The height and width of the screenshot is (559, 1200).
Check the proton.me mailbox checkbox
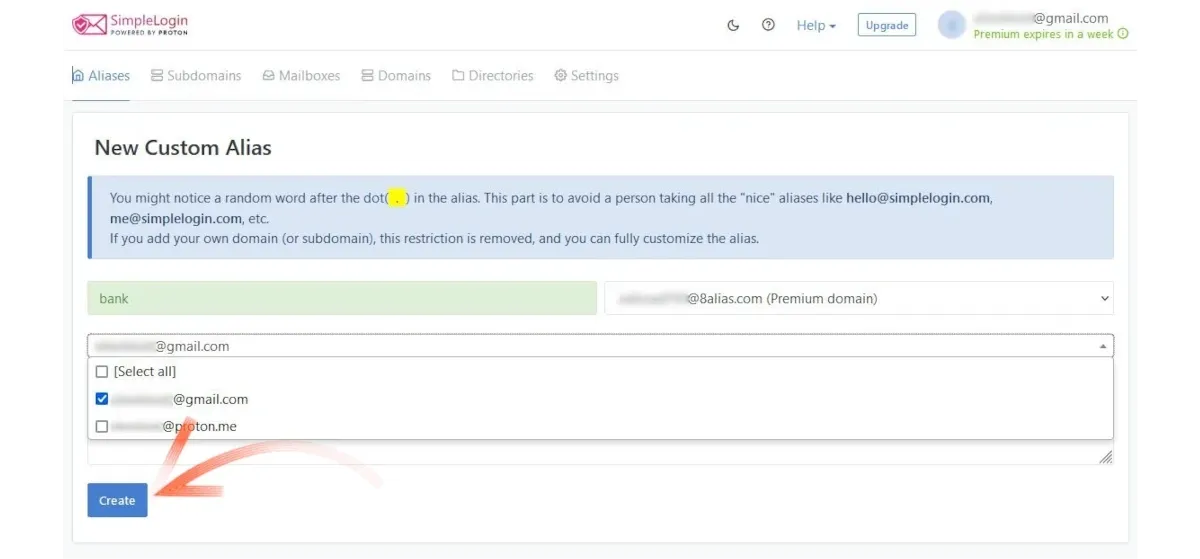[x=102, y=427]
